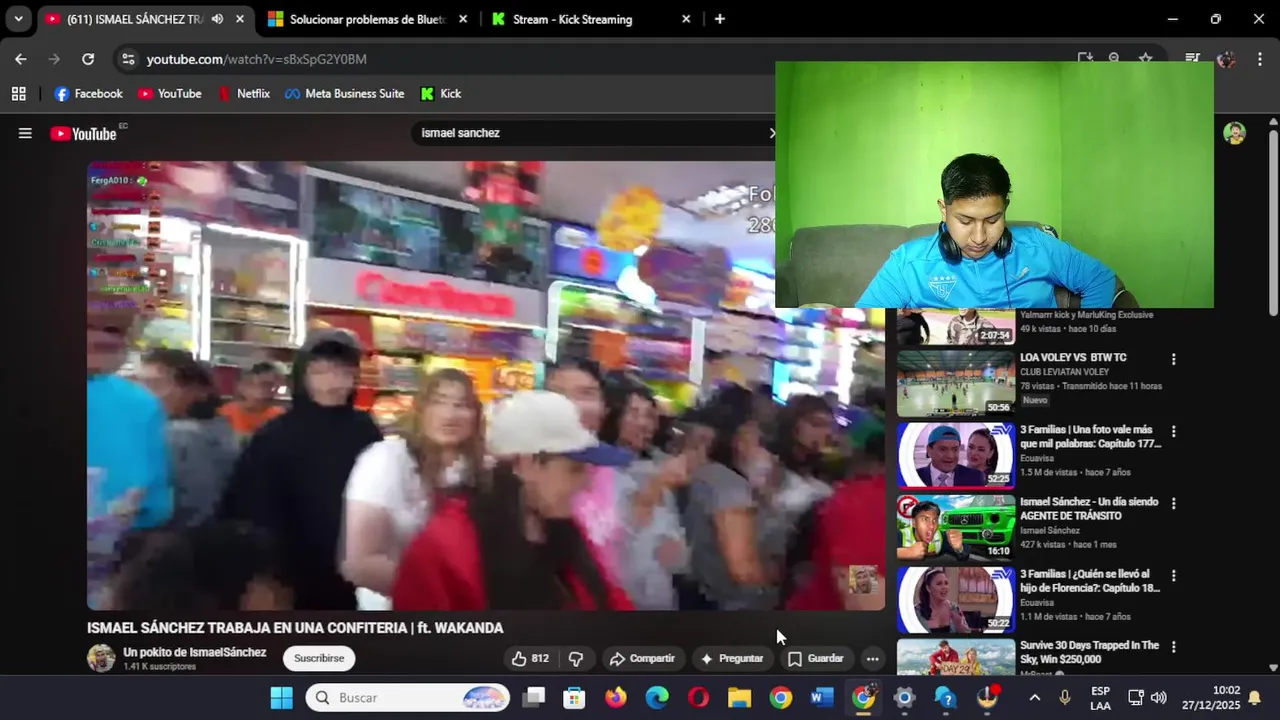The image size is (1280, 720).
Task: Reload the page with the refresh icon
Action: [x=88, y=59]
